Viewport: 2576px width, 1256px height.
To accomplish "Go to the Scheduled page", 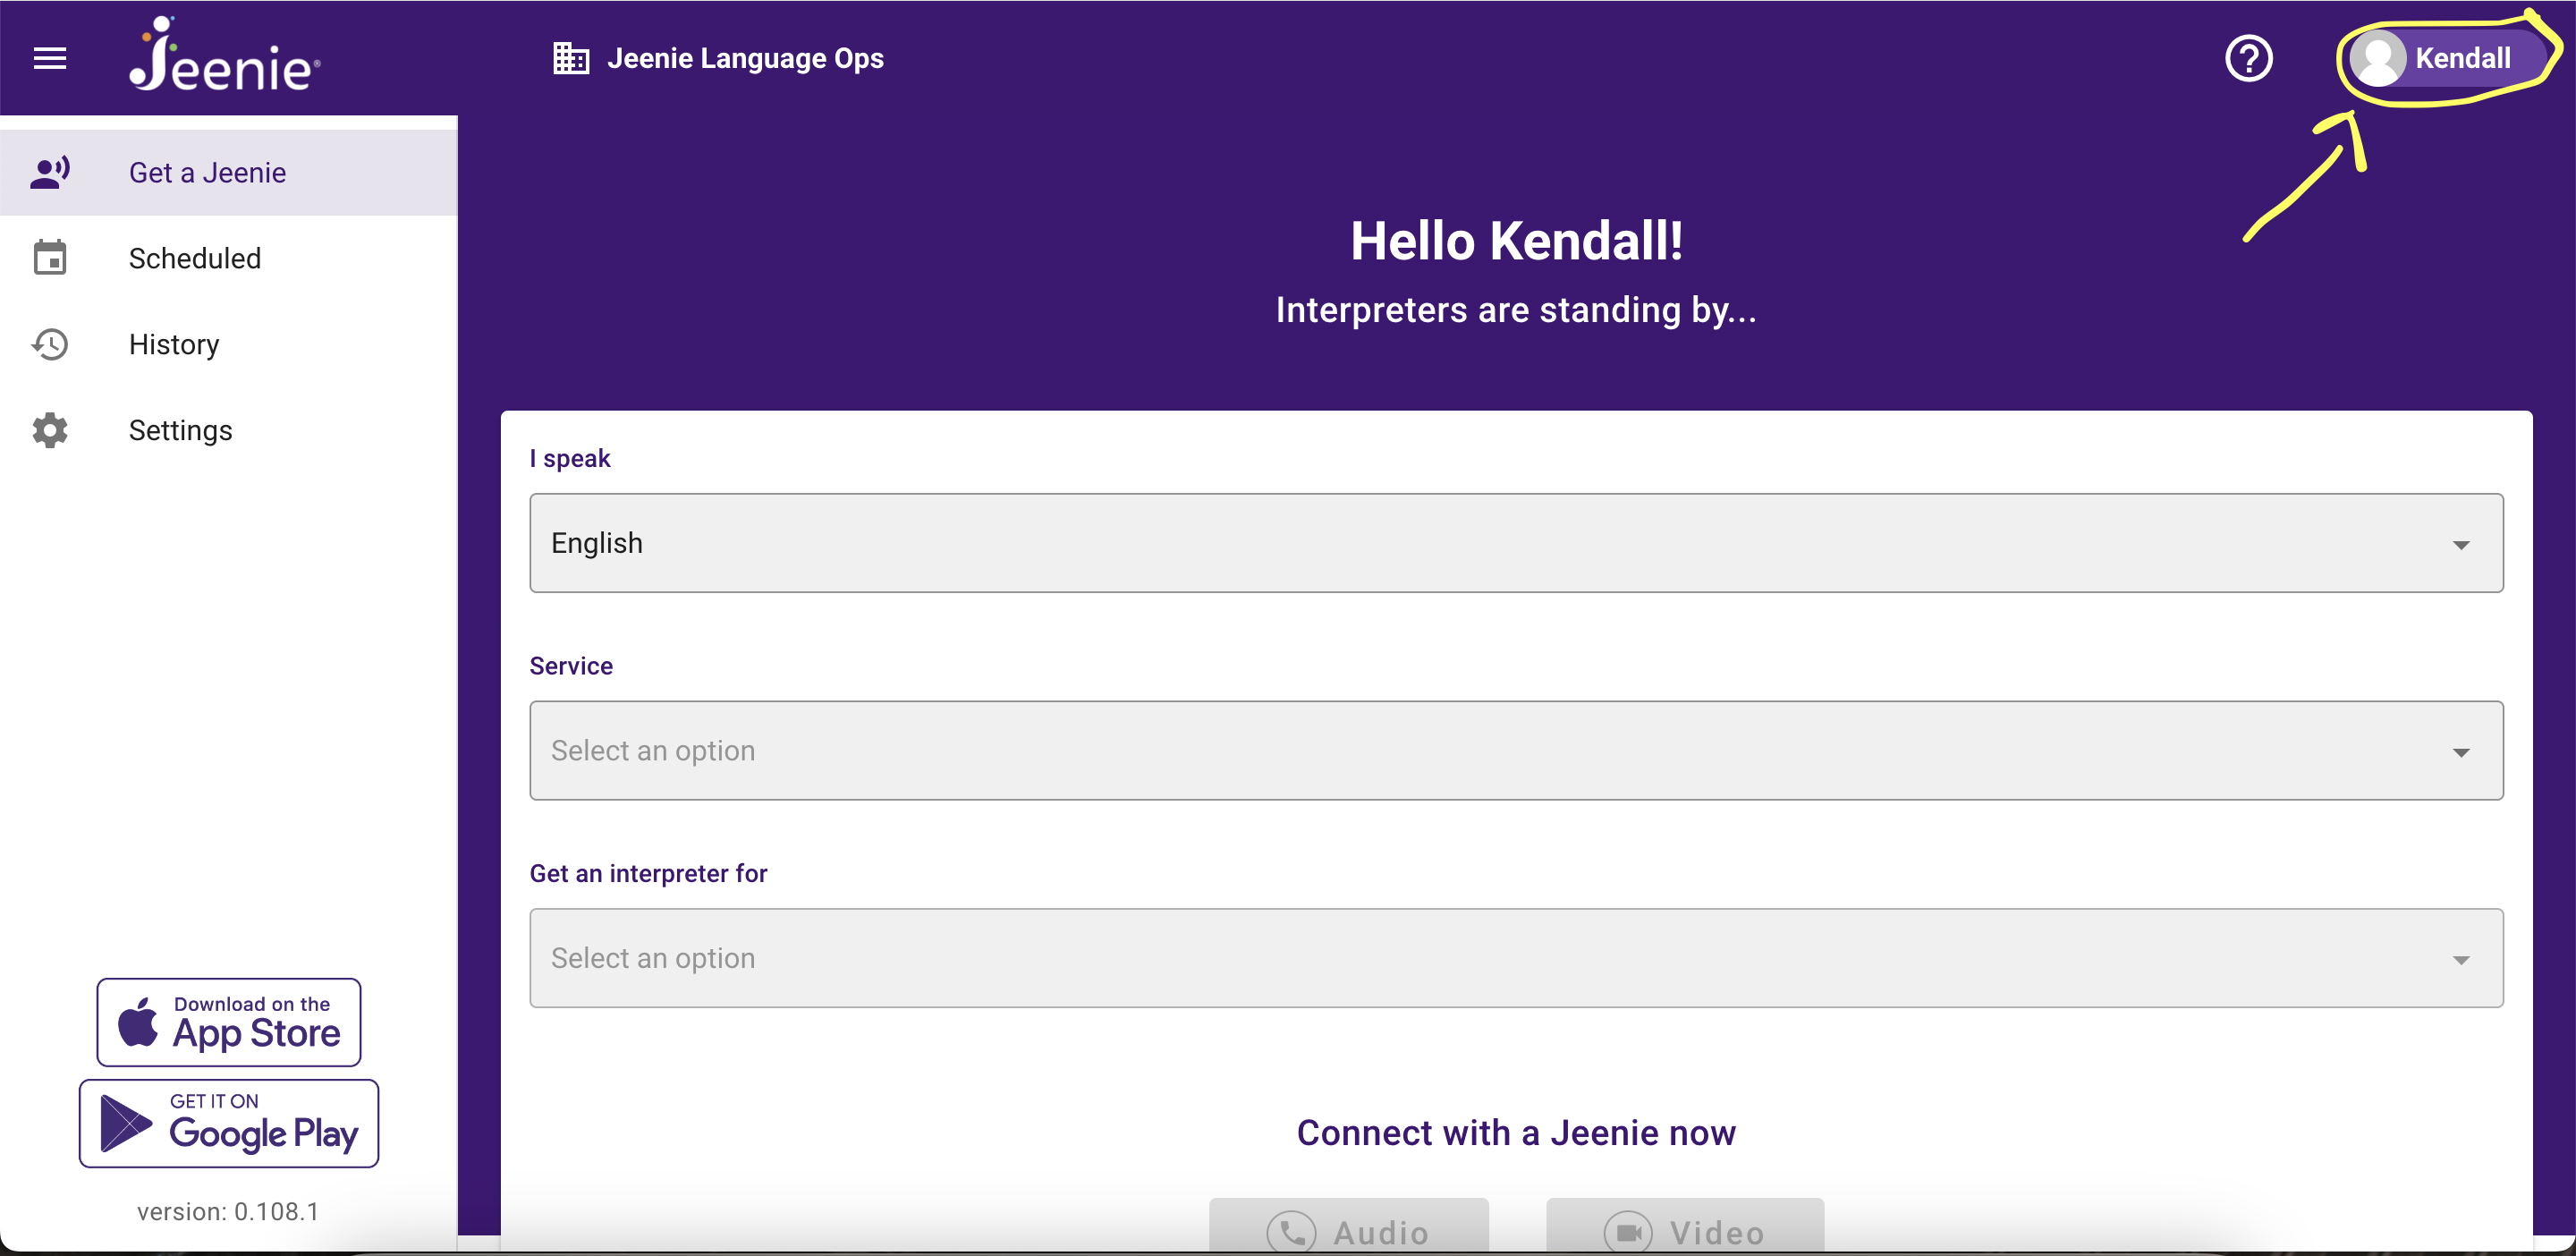I will [x=229, y=258].
